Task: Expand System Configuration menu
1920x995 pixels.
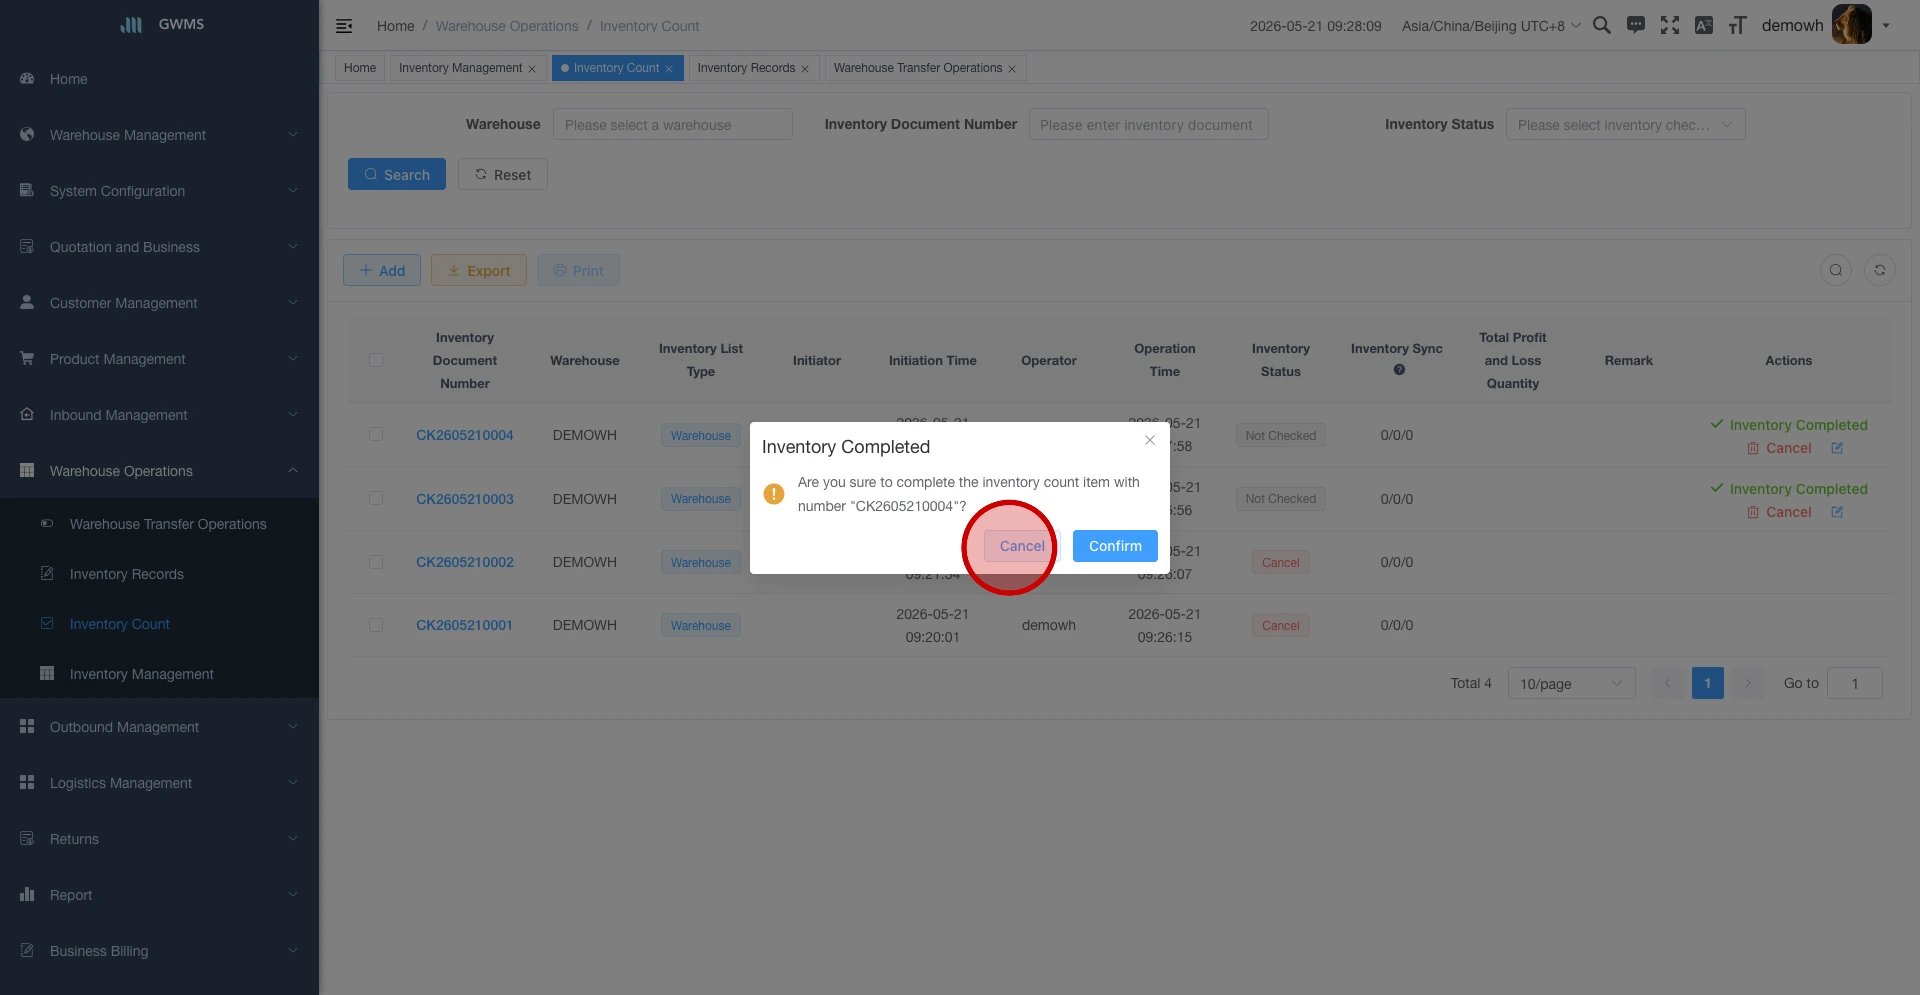Action: 160,191
